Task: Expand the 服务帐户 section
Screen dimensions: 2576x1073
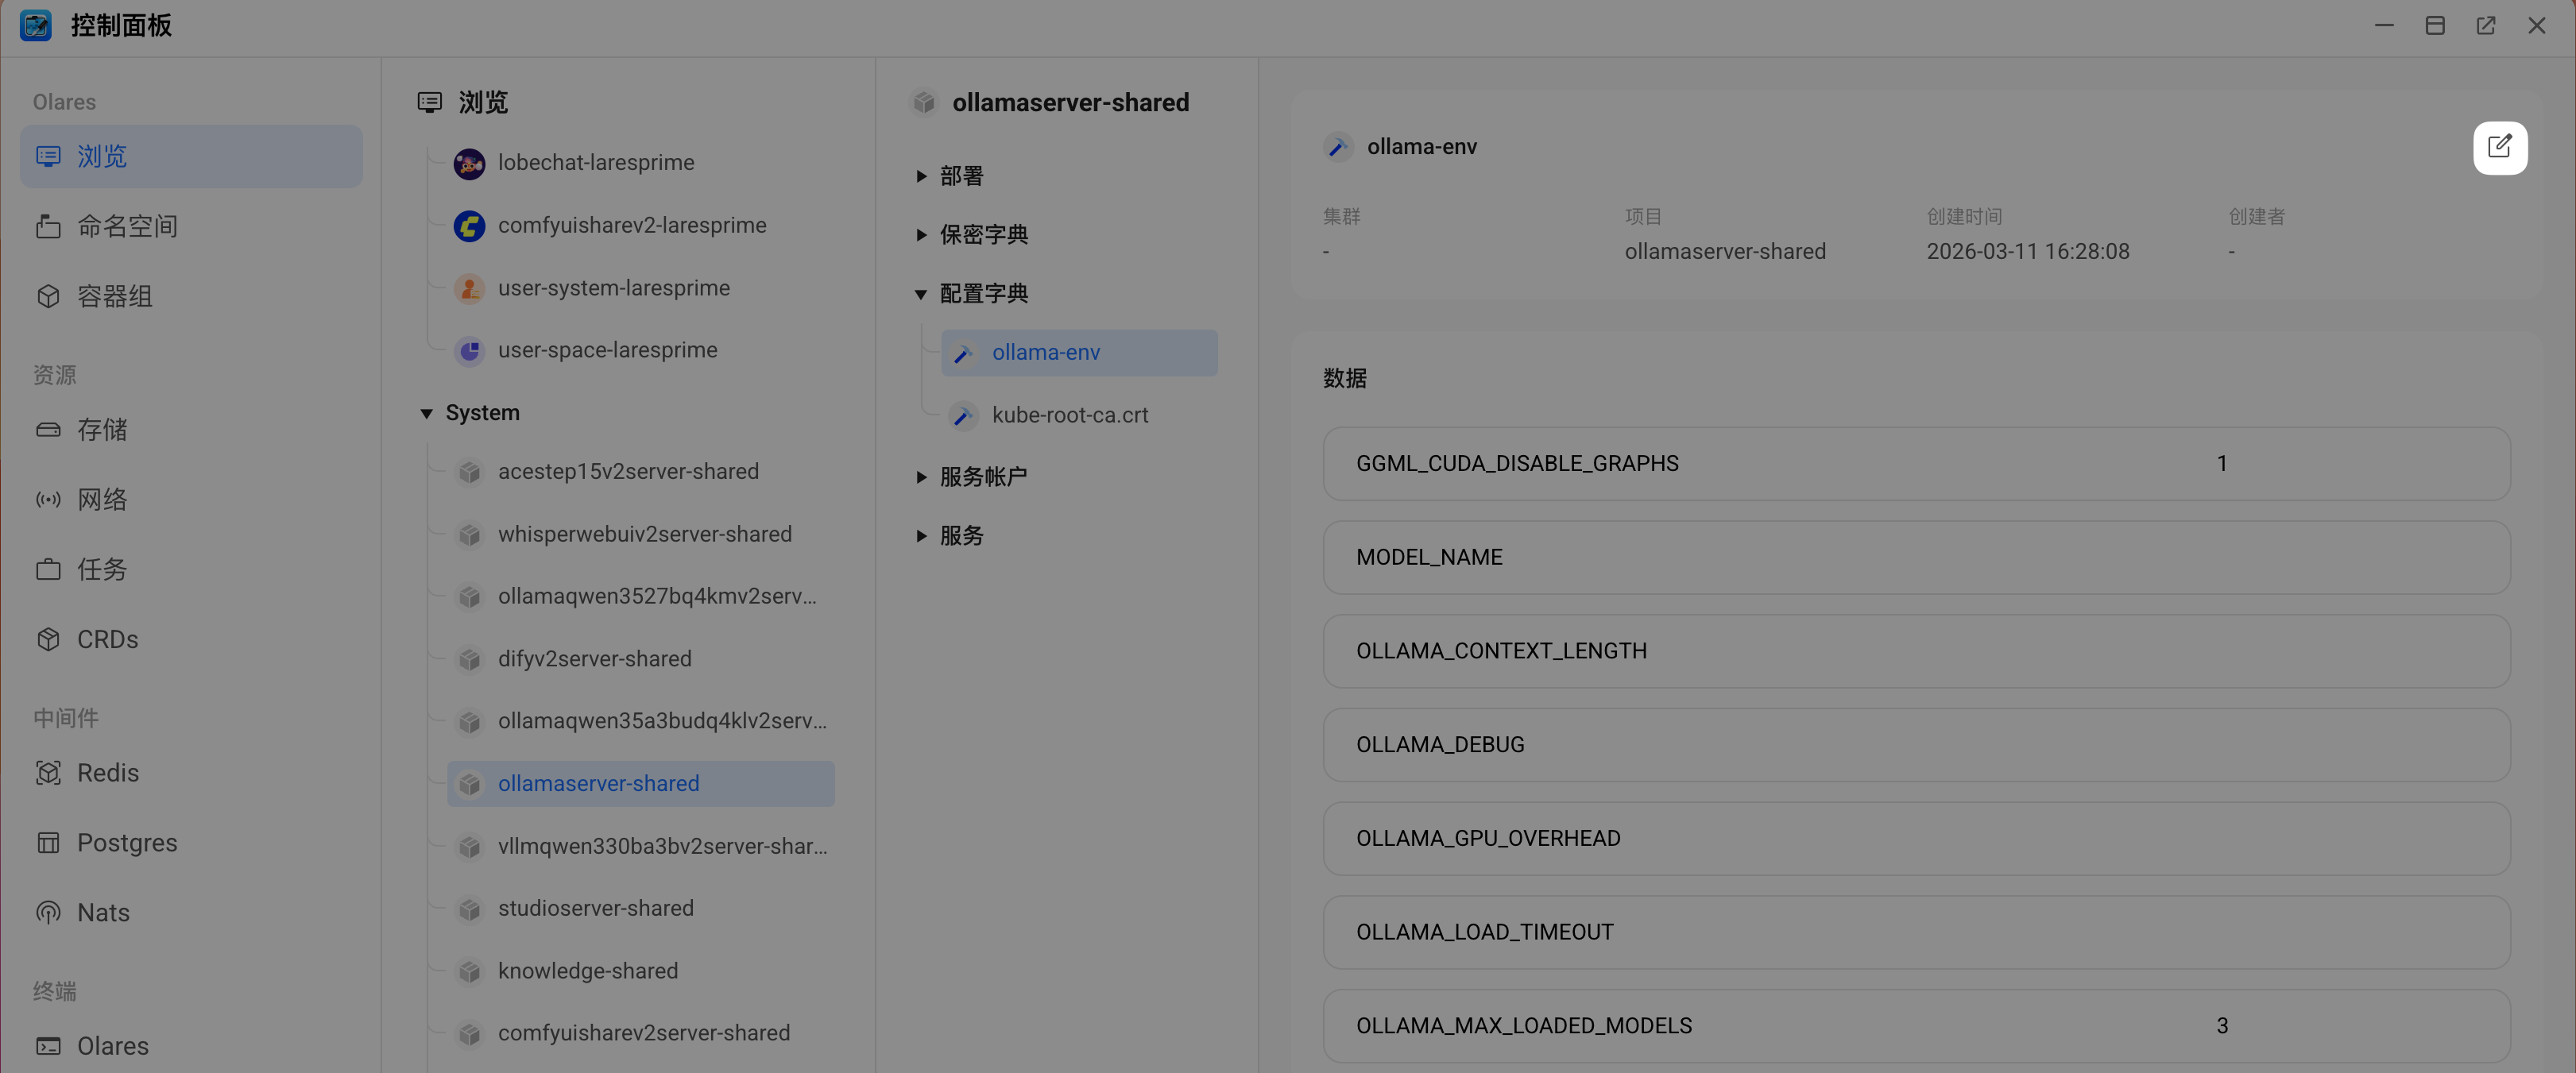Action: pyautogui.click(x=921, y=476)
